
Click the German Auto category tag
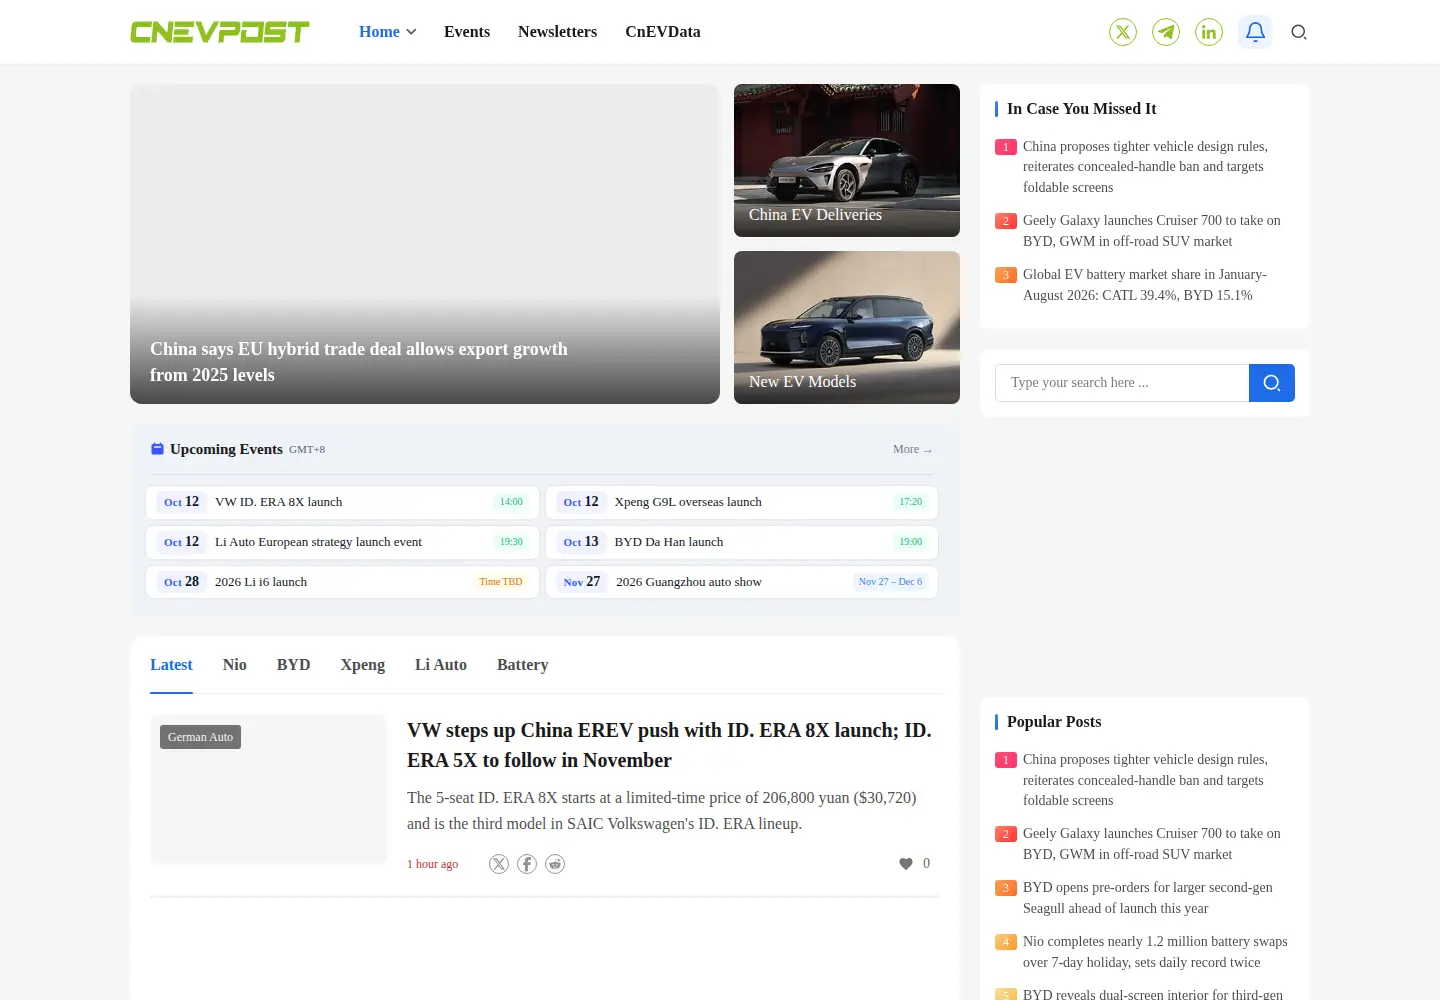point(200,737)
